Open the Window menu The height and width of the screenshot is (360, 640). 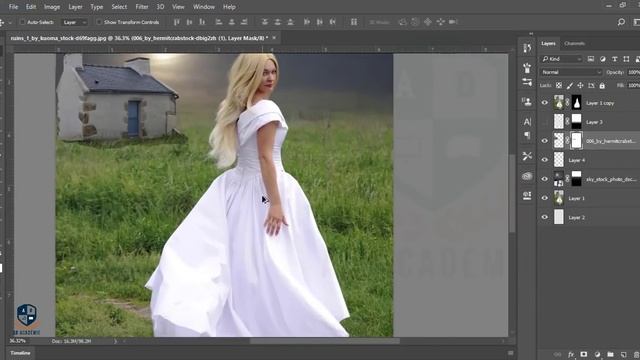pos(204,7)
